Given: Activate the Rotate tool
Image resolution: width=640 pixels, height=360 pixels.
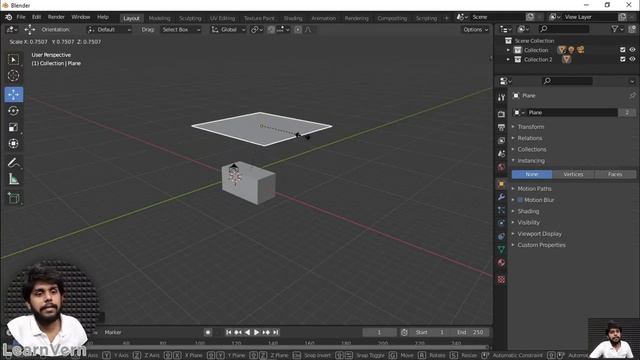Looking at the screenshot, I should [13, 111].
